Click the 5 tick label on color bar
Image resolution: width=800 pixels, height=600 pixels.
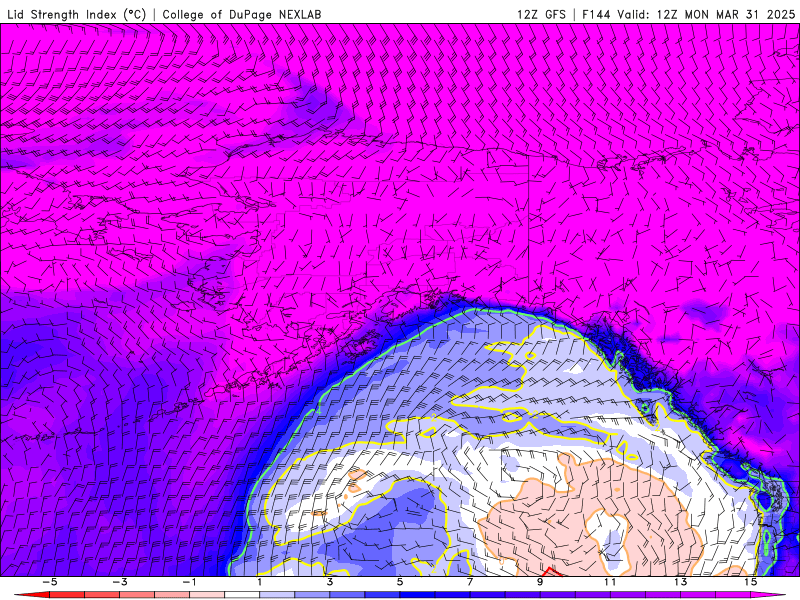click(x=400, y=582)
